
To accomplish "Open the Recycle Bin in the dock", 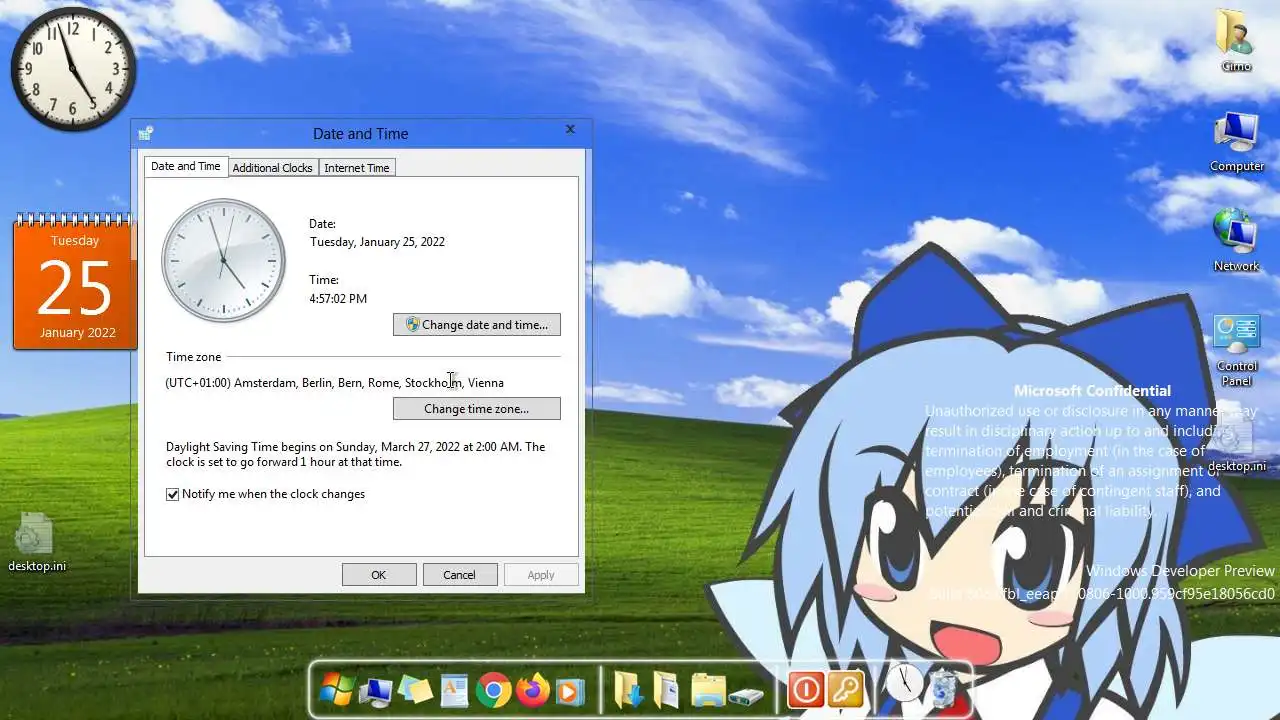I will pyautogui.click(x=943, y=690).
